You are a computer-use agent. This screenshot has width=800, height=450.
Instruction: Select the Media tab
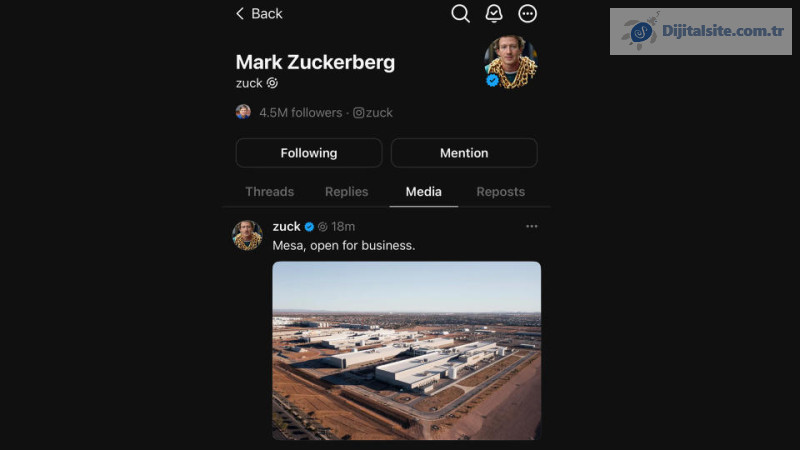423,192
